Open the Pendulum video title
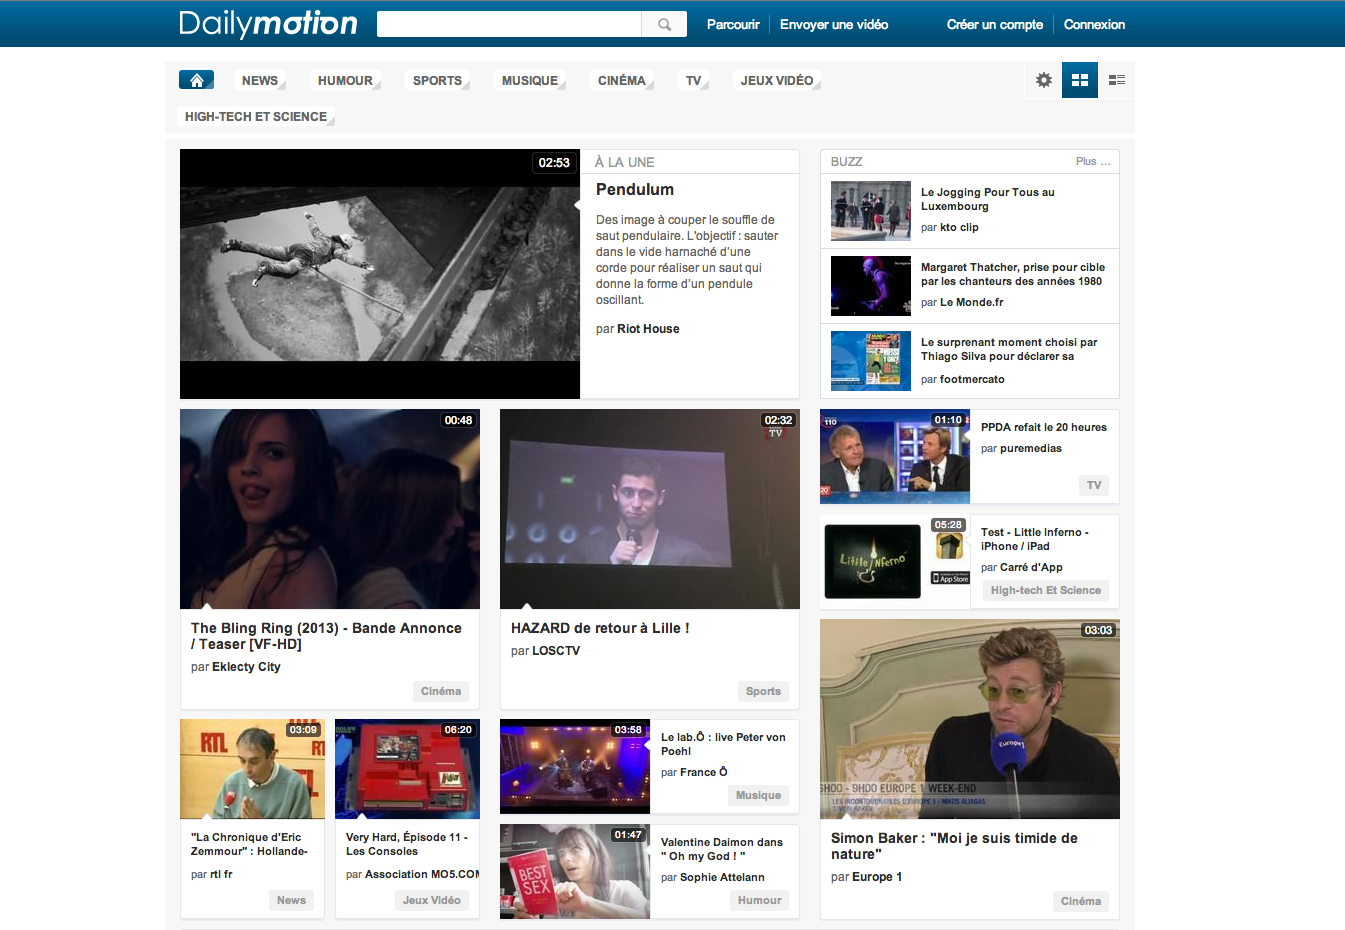The image size is (1345, 930). [635, 189]
